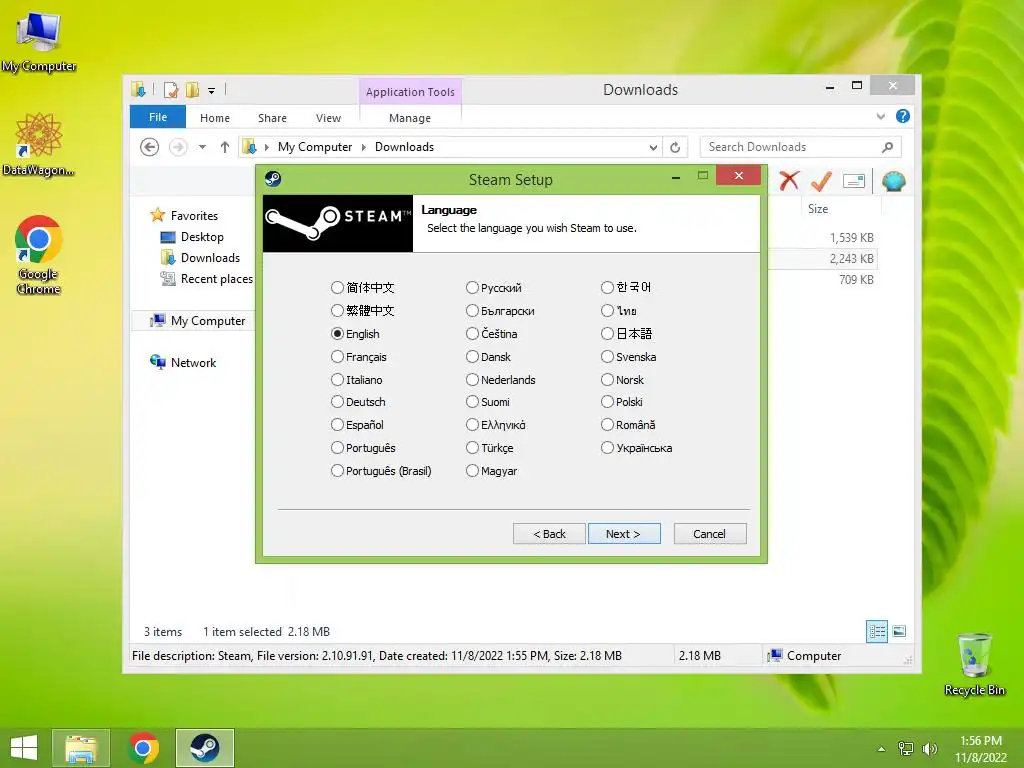Click Application Tools contextual tab
The width and height of the screenshot is (1024, 768).
[x=410, y=91]
